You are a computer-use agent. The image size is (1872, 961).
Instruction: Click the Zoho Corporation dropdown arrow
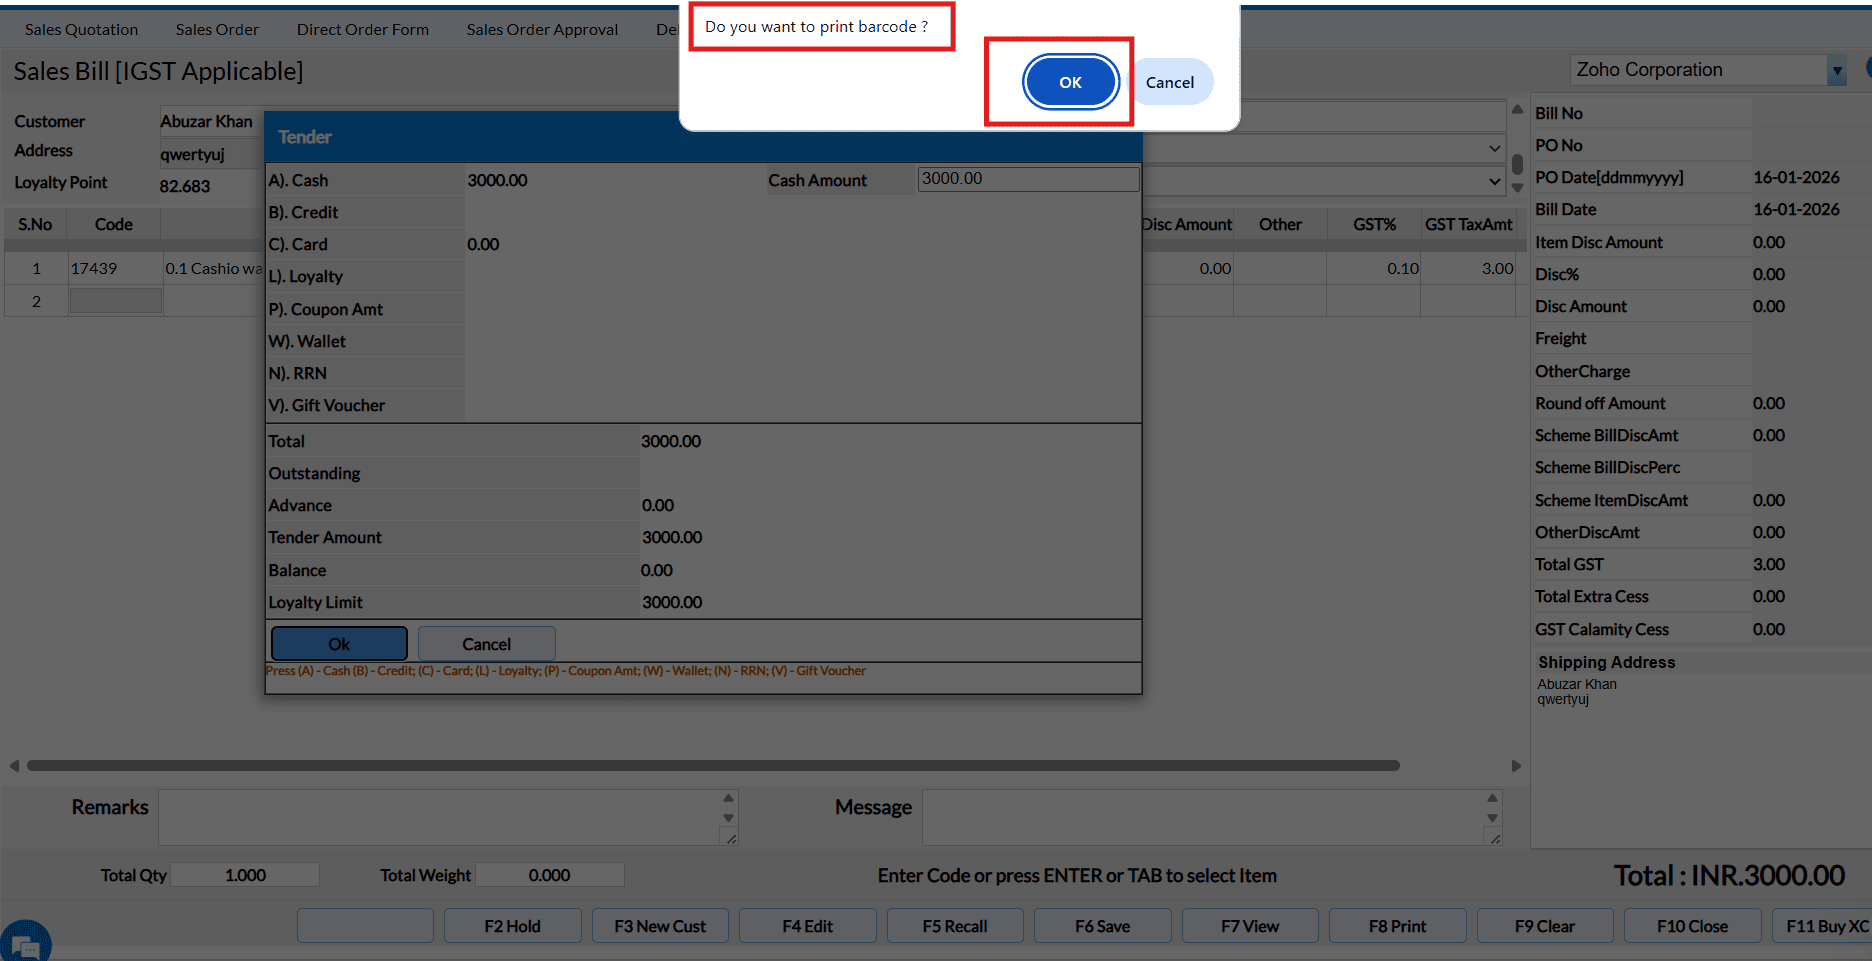tap(1836, 70)
